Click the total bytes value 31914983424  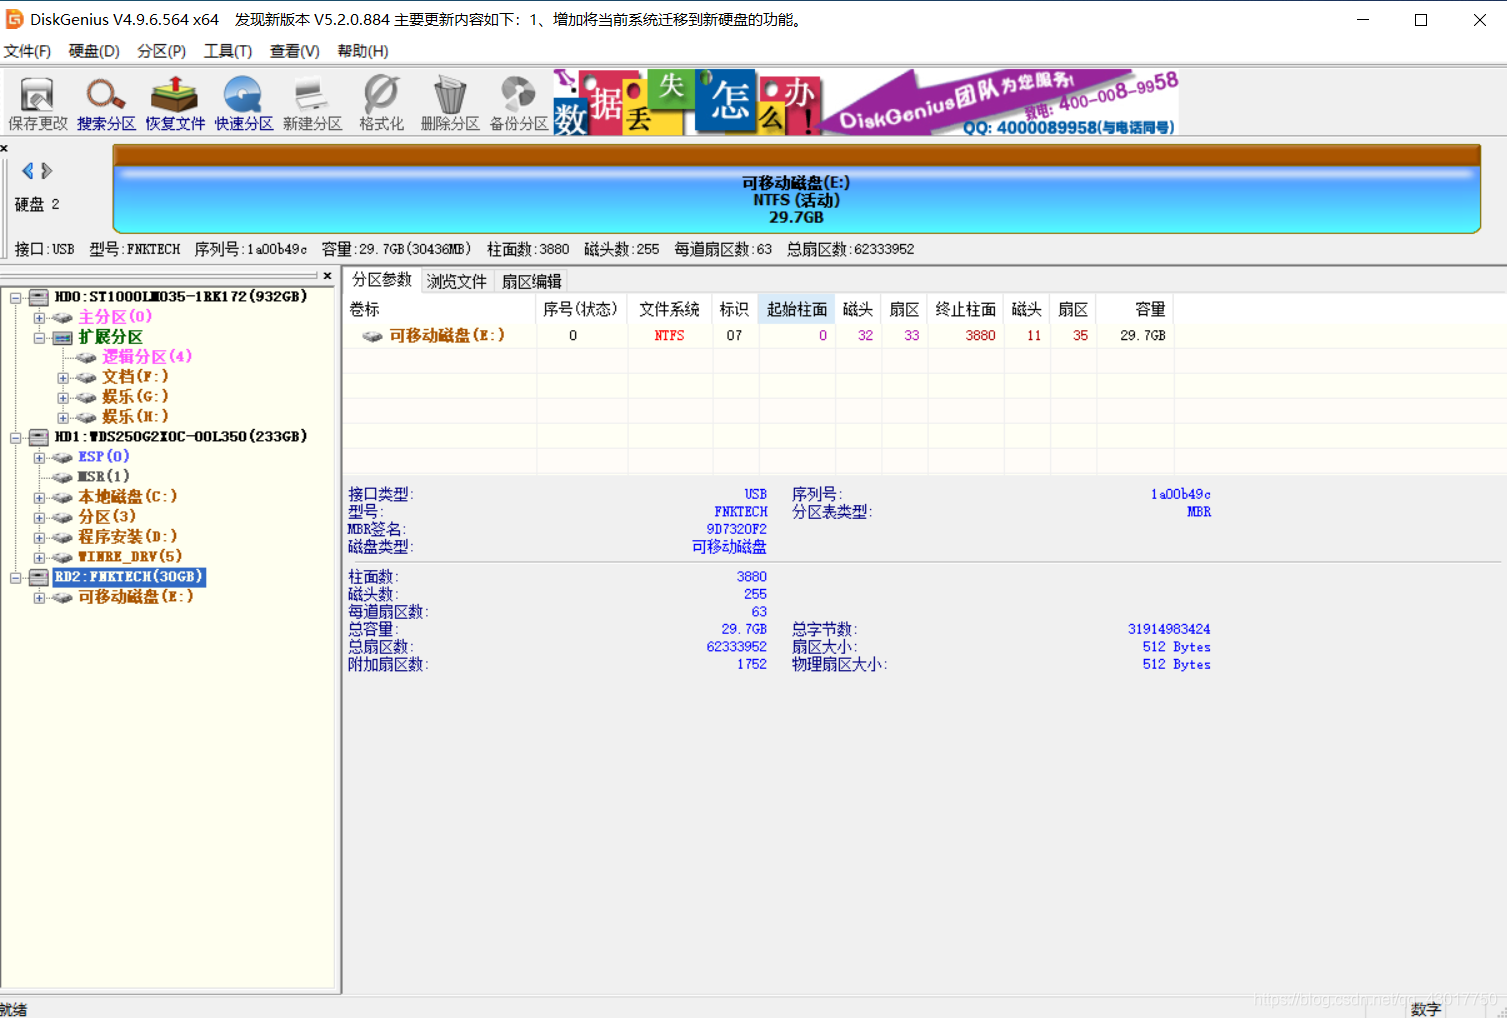(x=1169, y=629)
